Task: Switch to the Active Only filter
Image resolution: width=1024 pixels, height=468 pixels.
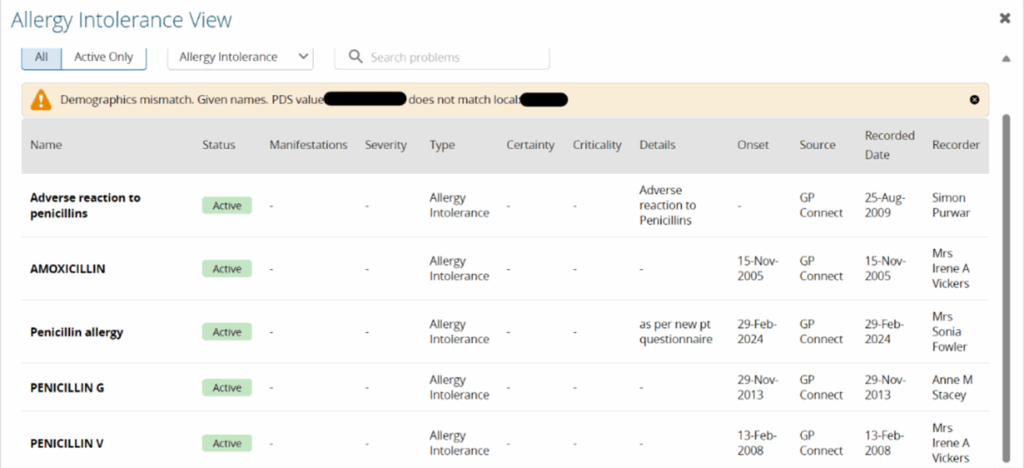Action: (104, 57)
